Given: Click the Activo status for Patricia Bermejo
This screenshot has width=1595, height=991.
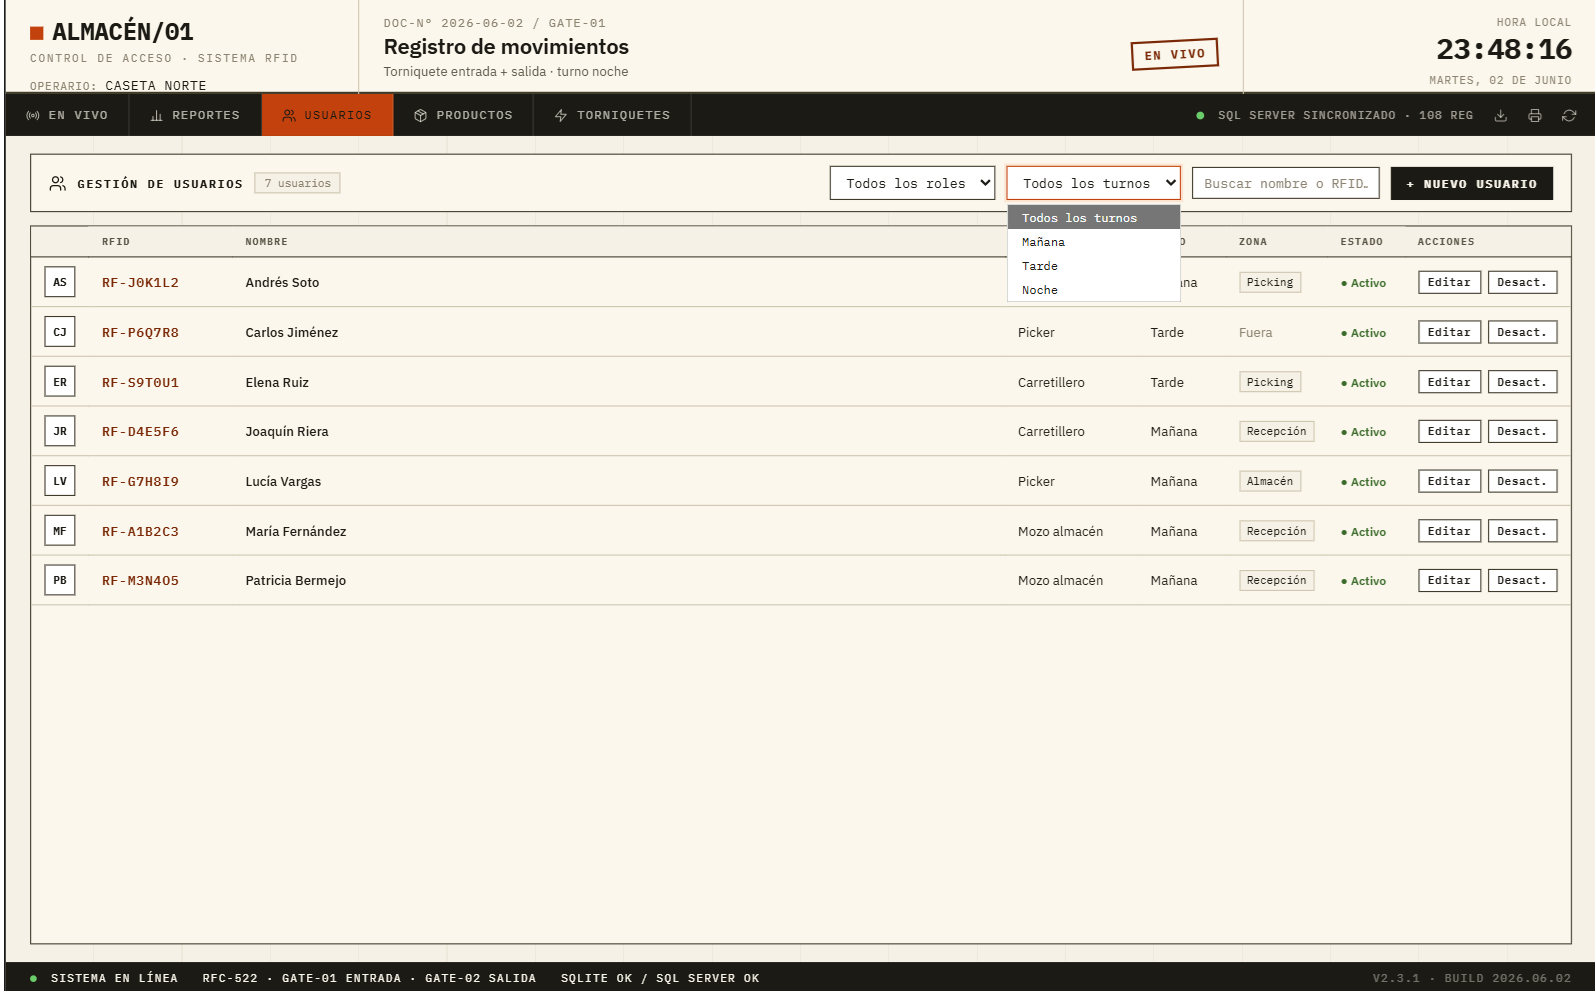Looking at the screenshot, I should point(1363,581).
